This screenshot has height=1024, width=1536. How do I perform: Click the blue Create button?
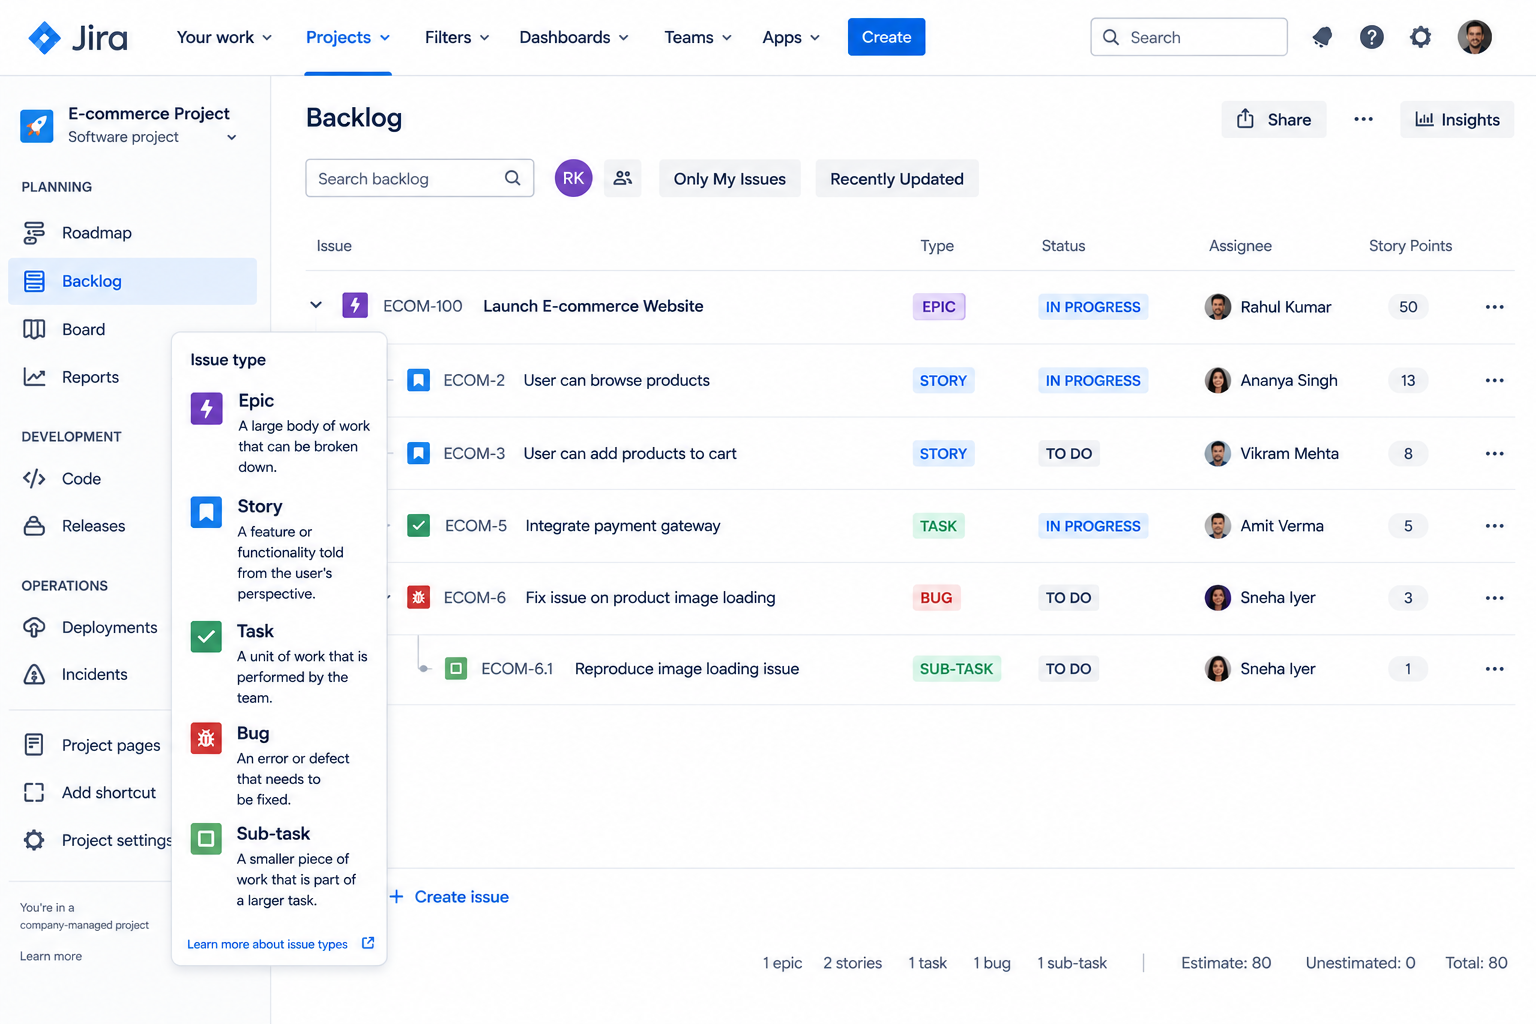coord(886,37)
